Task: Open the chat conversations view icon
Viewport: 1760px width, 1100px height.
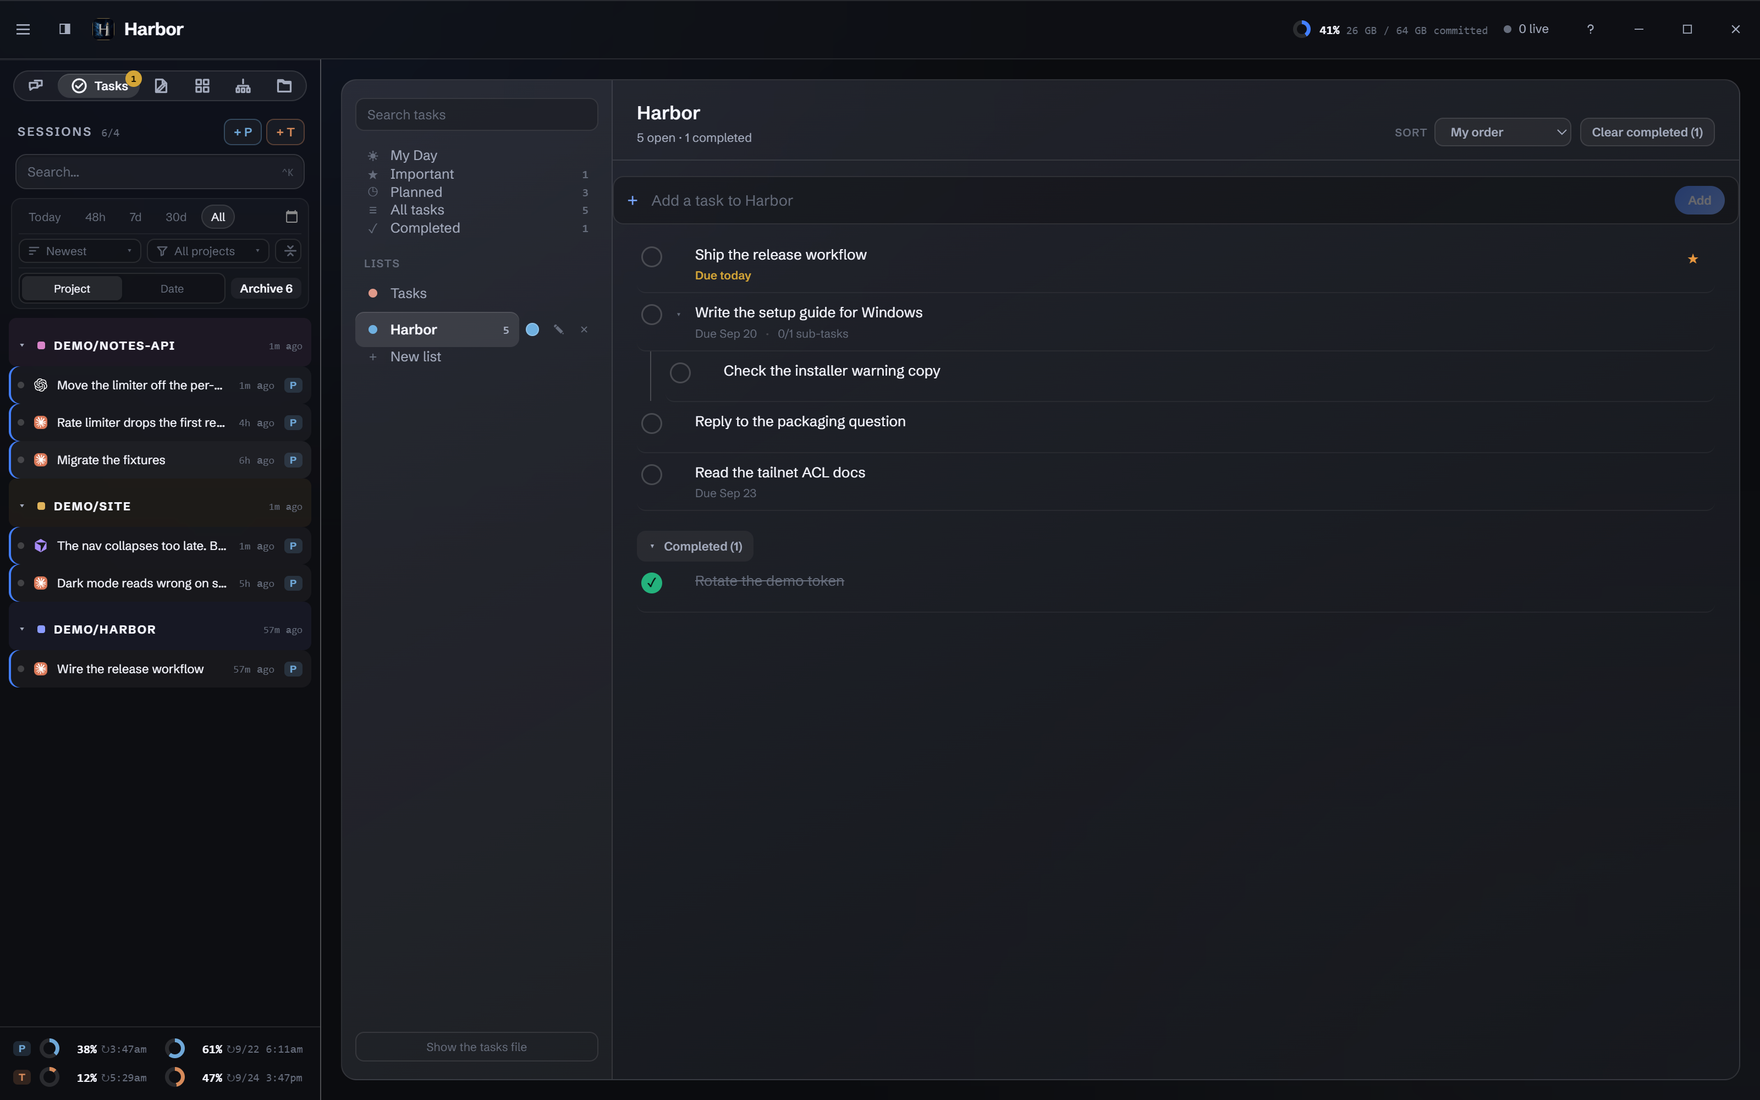Action: pyautogui.click(x=36, y=86)
